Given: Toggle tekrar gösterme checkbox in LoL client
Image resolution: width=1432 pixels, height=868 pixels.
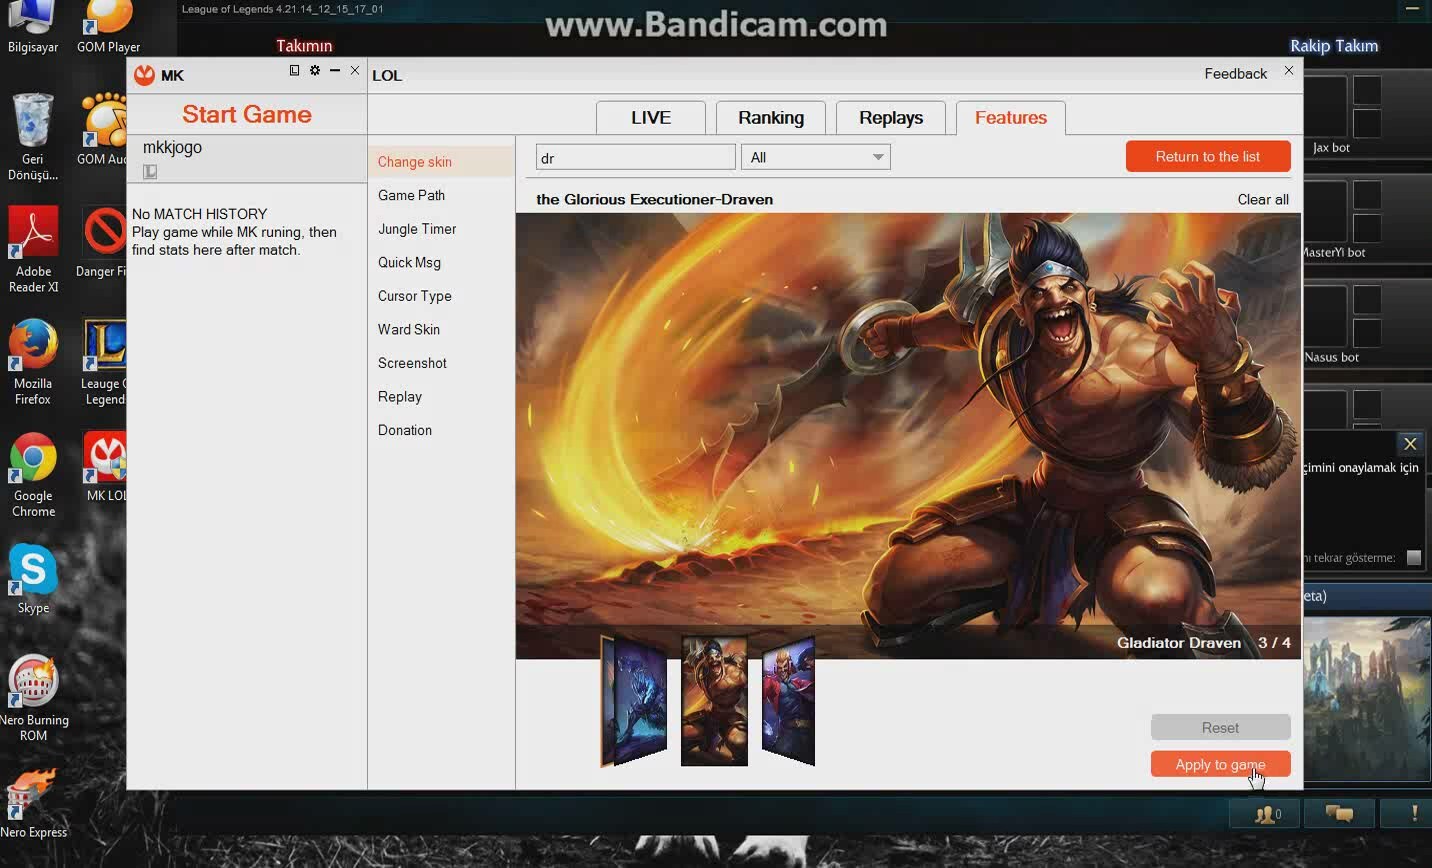Looking at the screenshot, I should click(1414, 558).
